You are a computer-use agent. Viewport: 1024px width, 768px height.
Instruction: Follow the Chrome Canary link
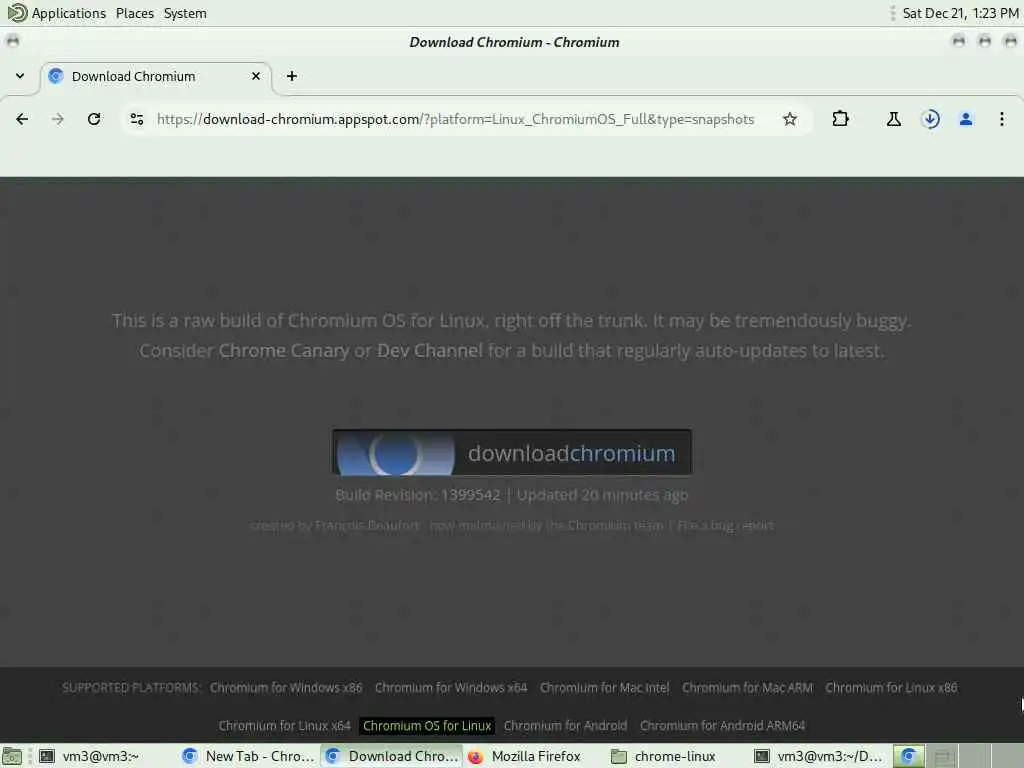283,351
